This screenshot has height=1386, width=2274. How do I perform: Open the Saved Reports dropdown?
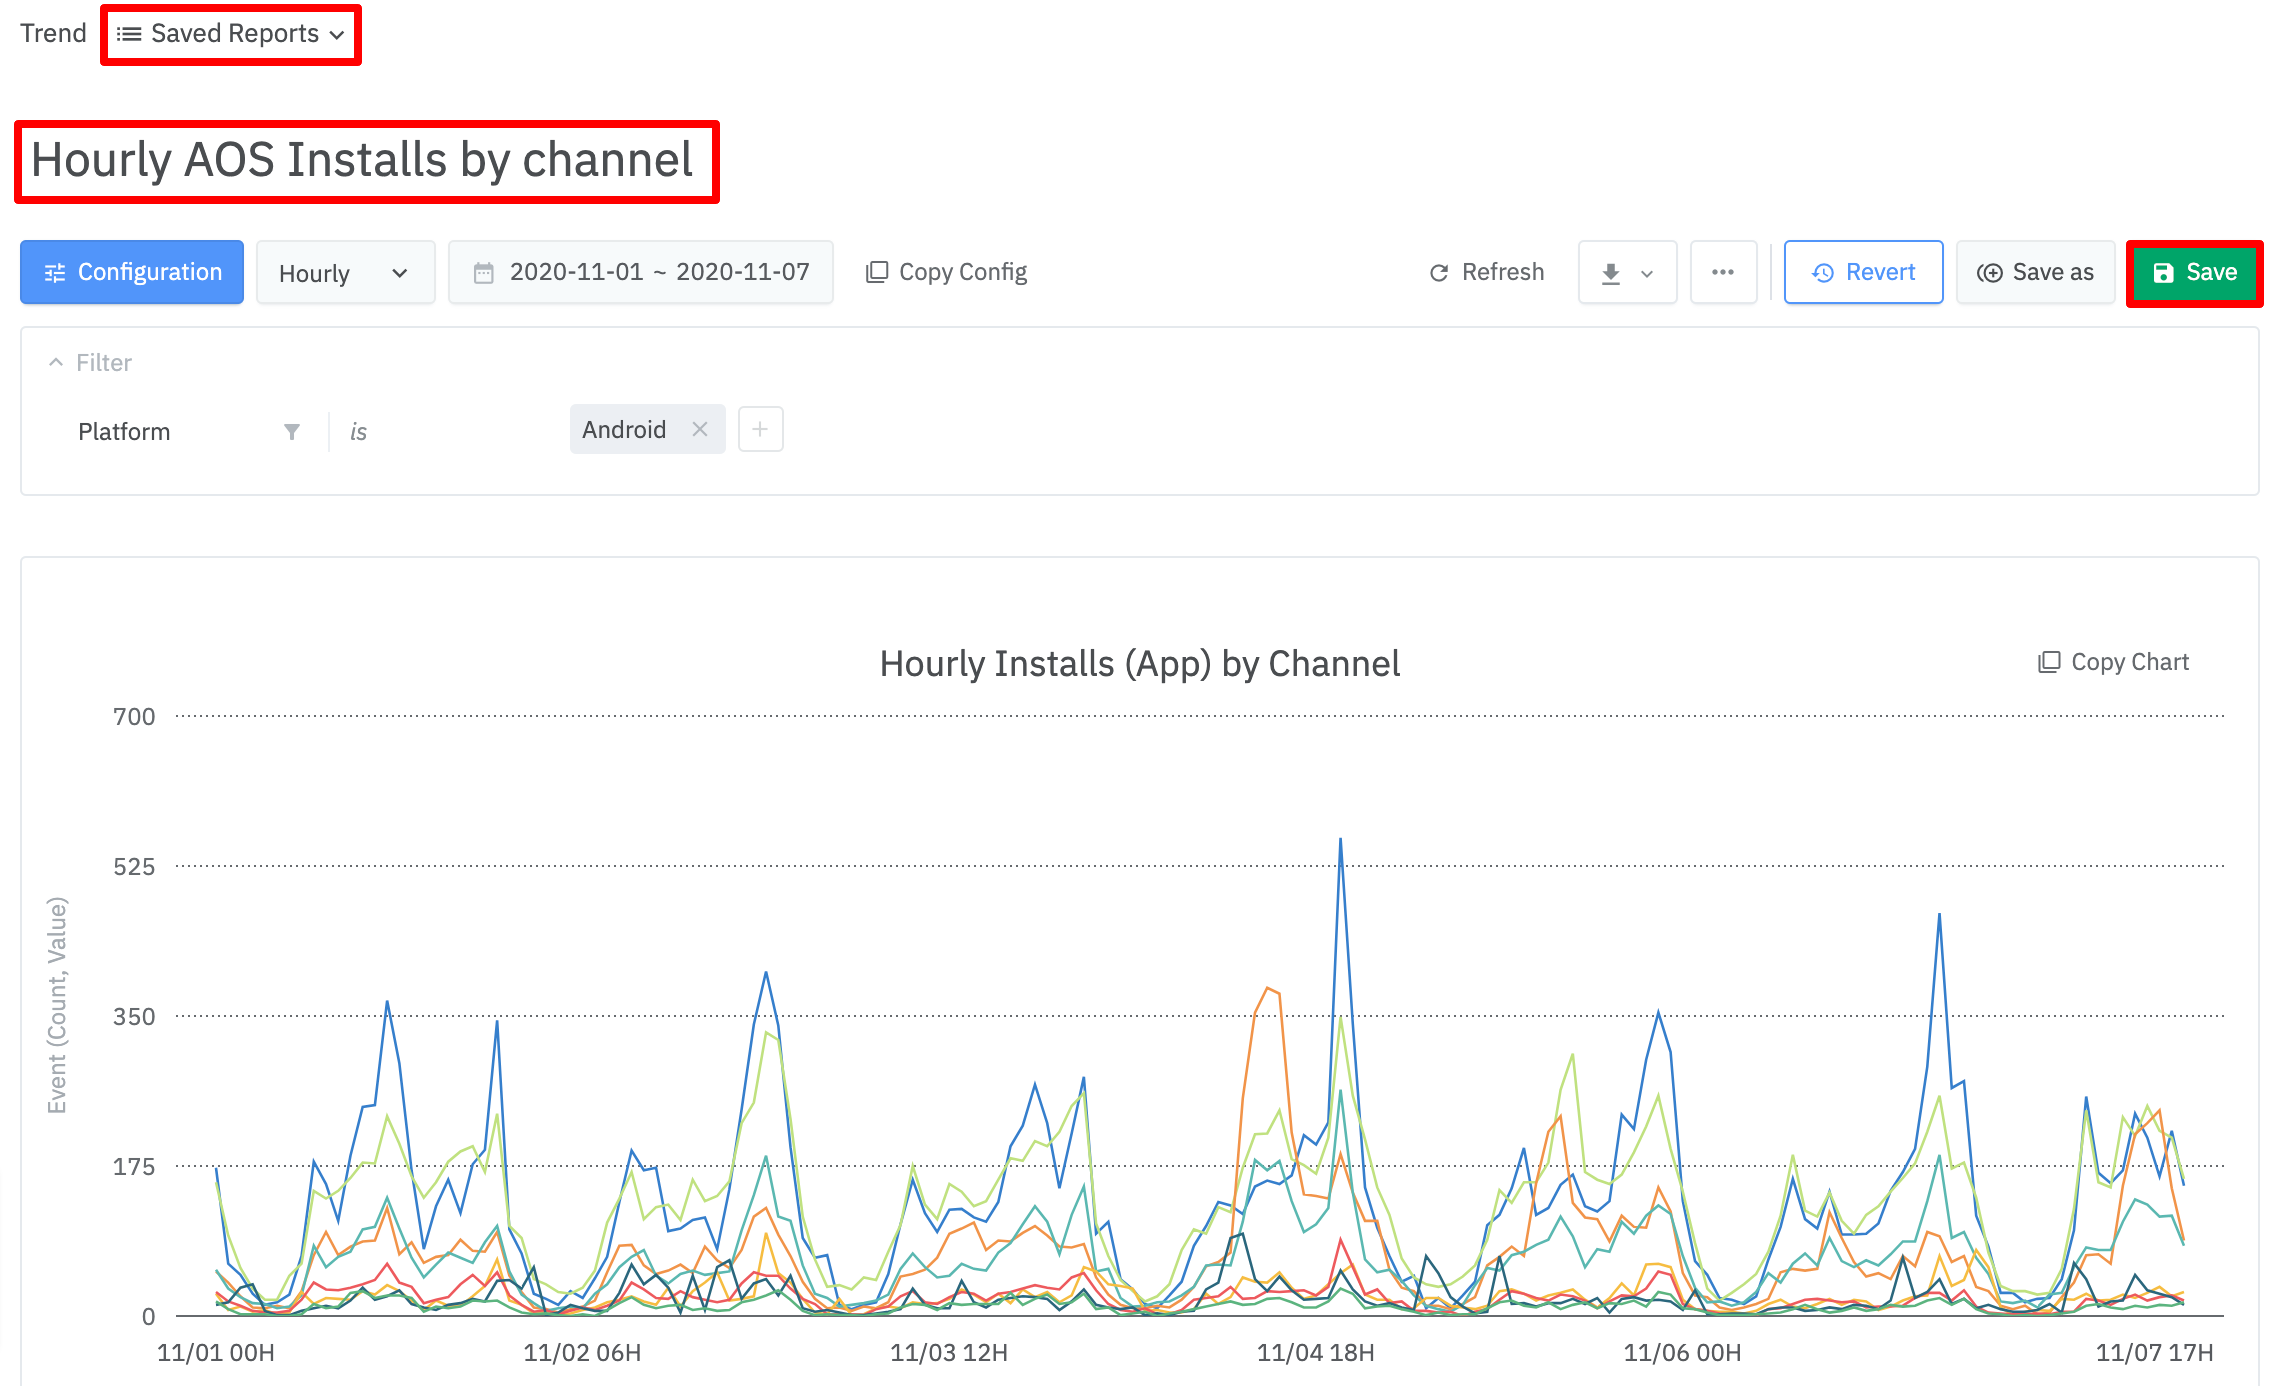[x=231, y=34]
